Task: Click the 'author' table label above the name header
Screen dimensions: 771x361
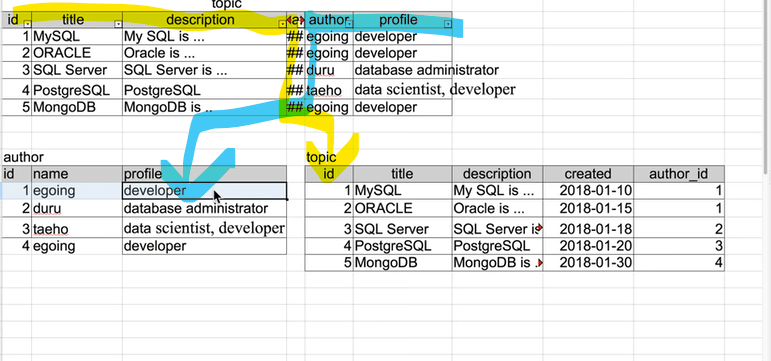Action: [23, 157]
